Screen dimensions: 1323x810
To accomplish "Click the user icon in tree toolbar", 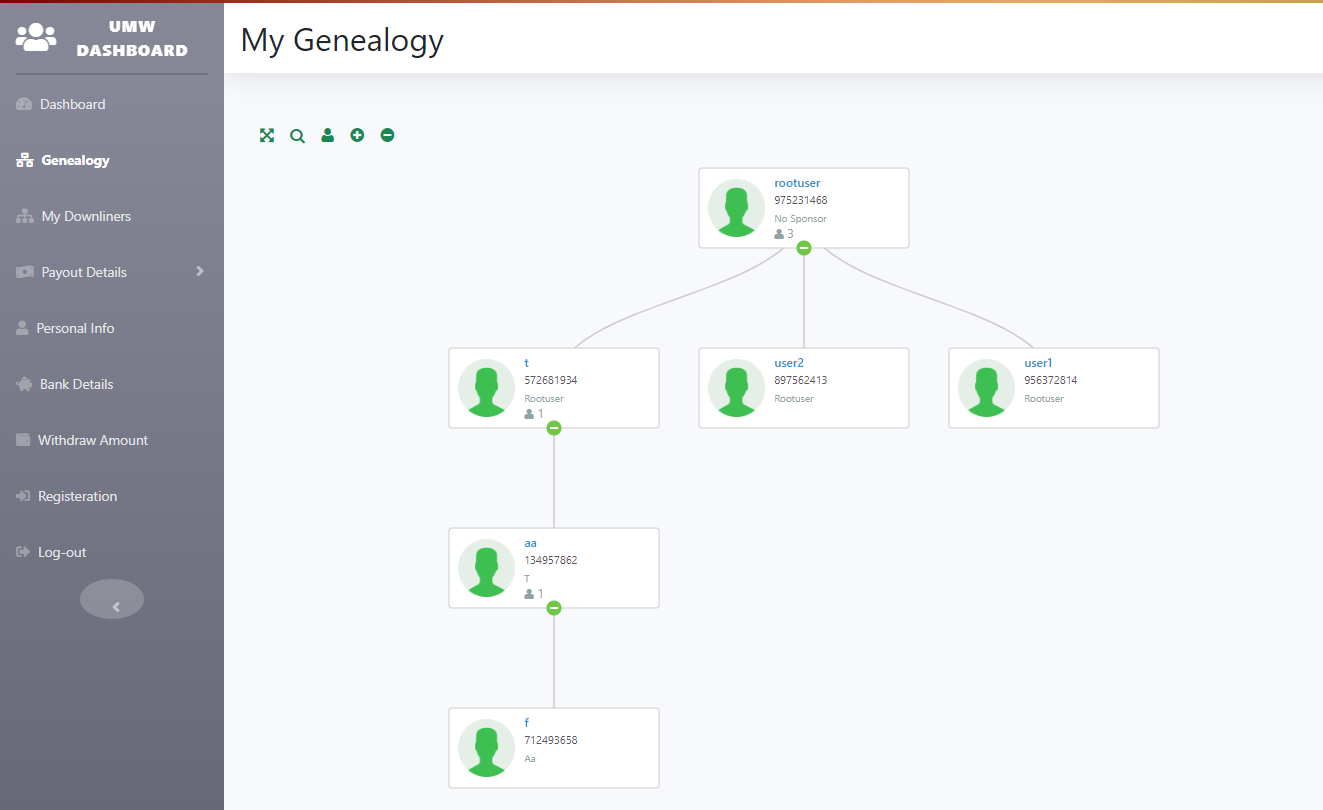I will coord(327,135).
